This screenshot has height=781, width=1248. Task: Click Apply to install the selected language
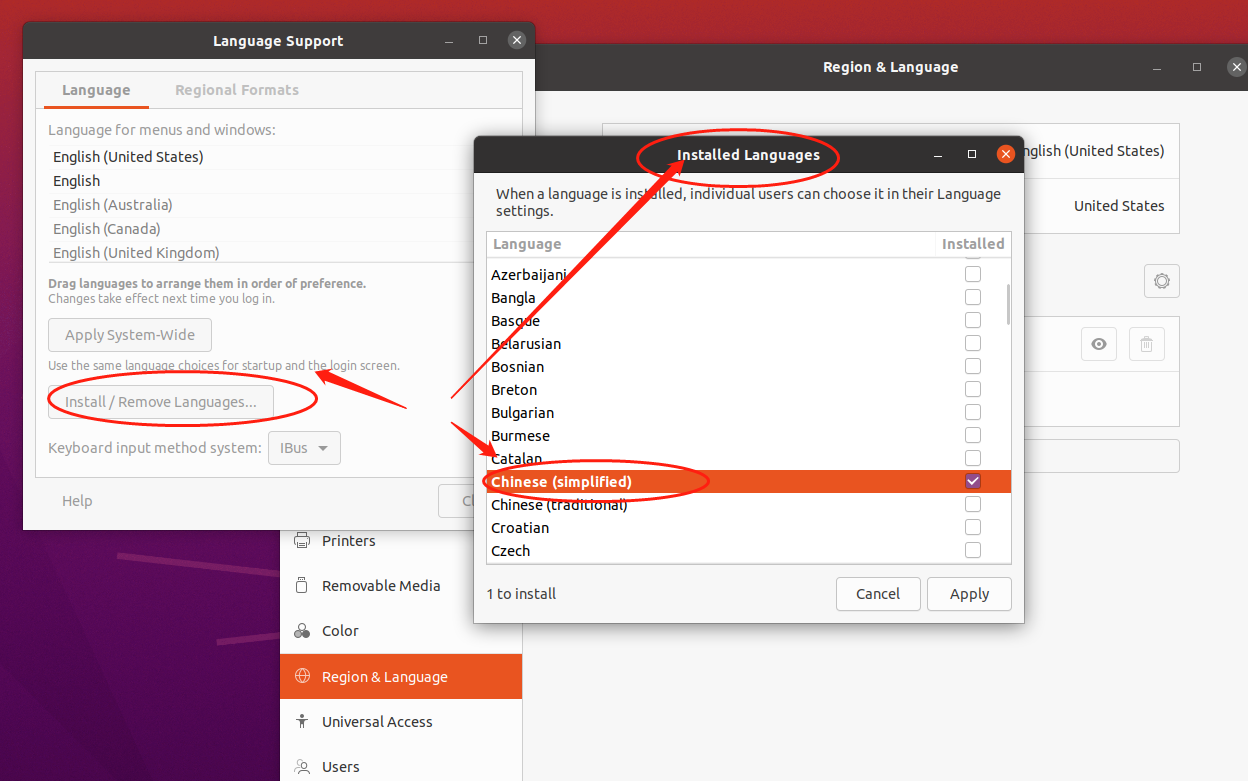coord(968,593)
